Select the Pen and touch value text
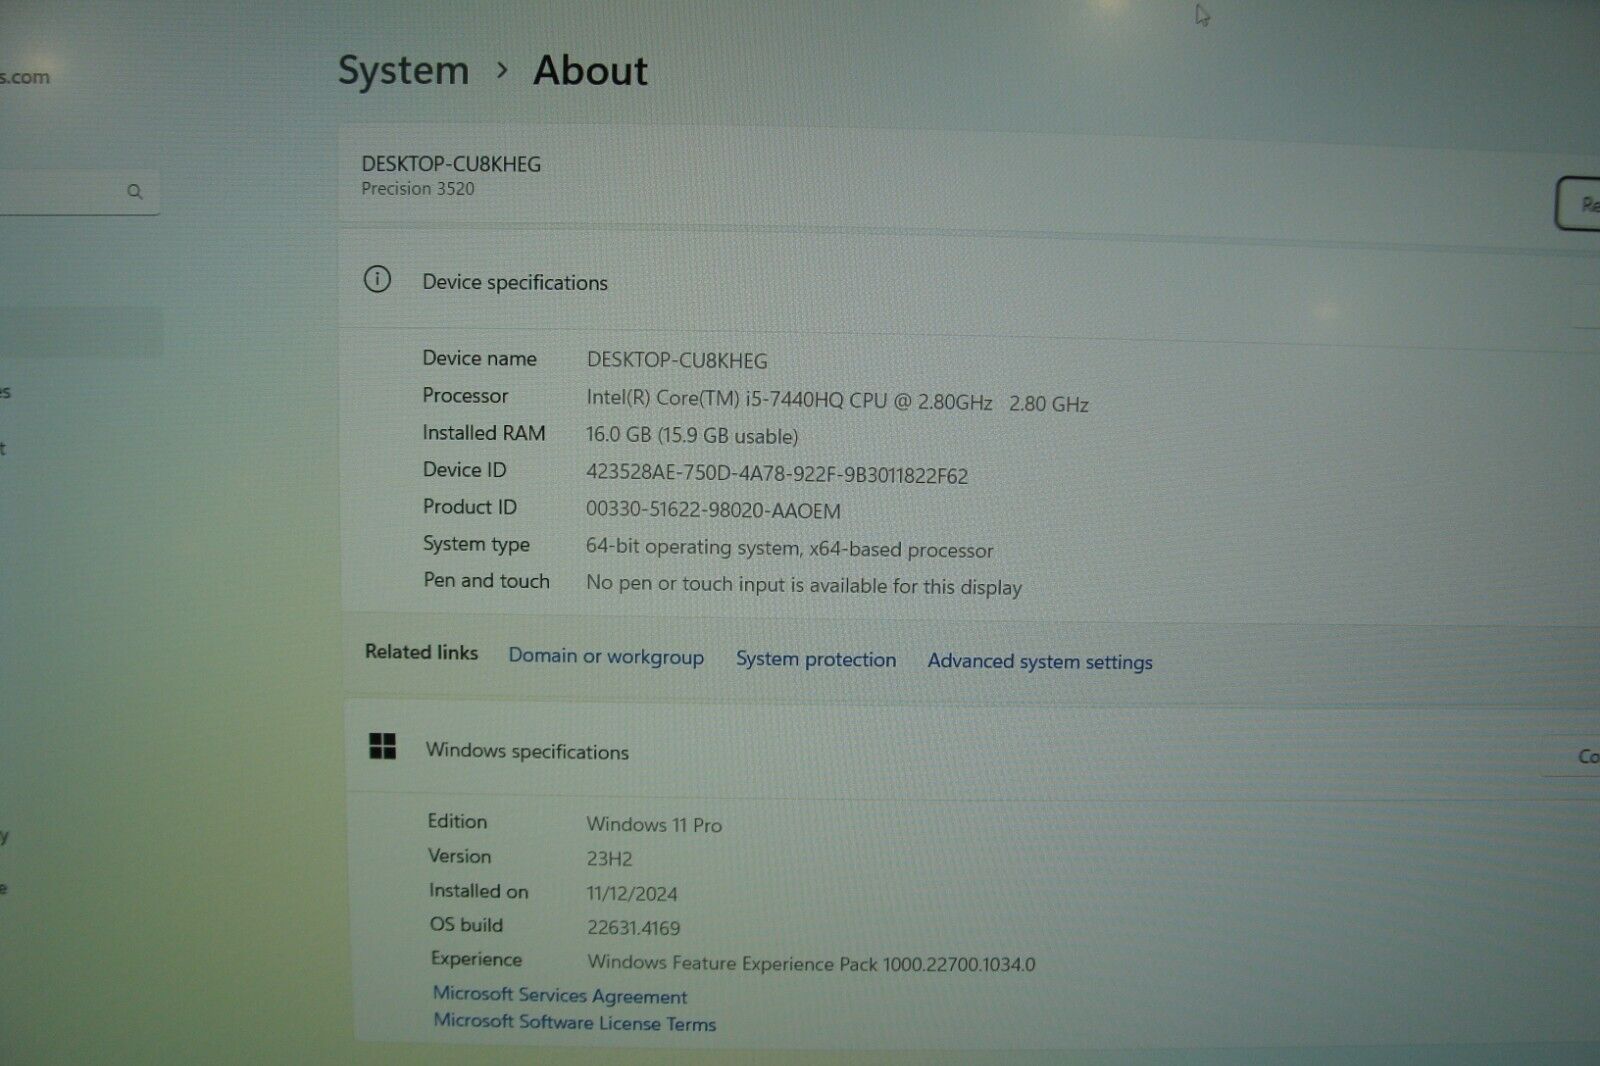The width and height of the screenshot is (1600, 1066). coord(804,585)
